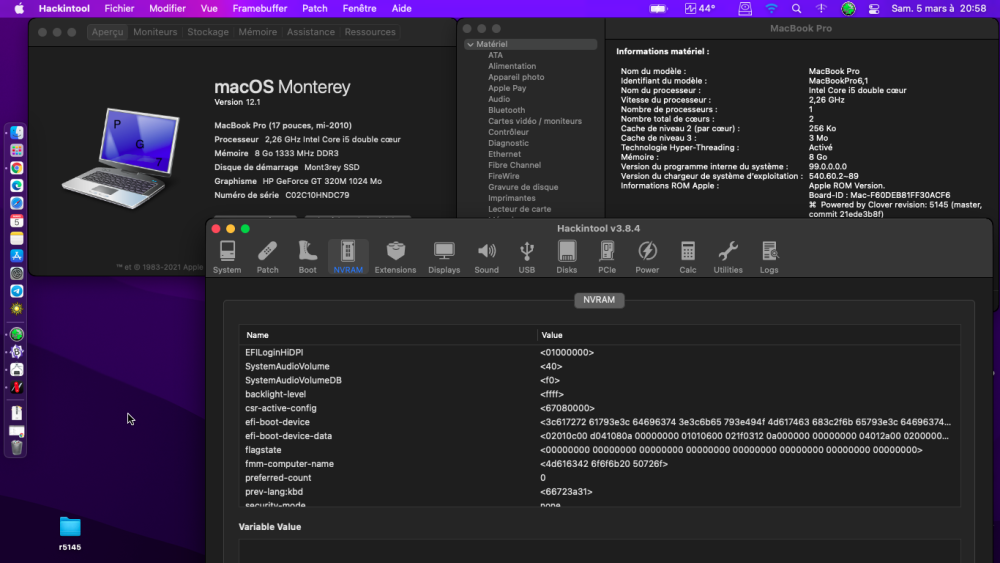The height and width of the screenshot is (563, 1000).
Task: Open the Power toolbar icon
Action: point(647,257)
